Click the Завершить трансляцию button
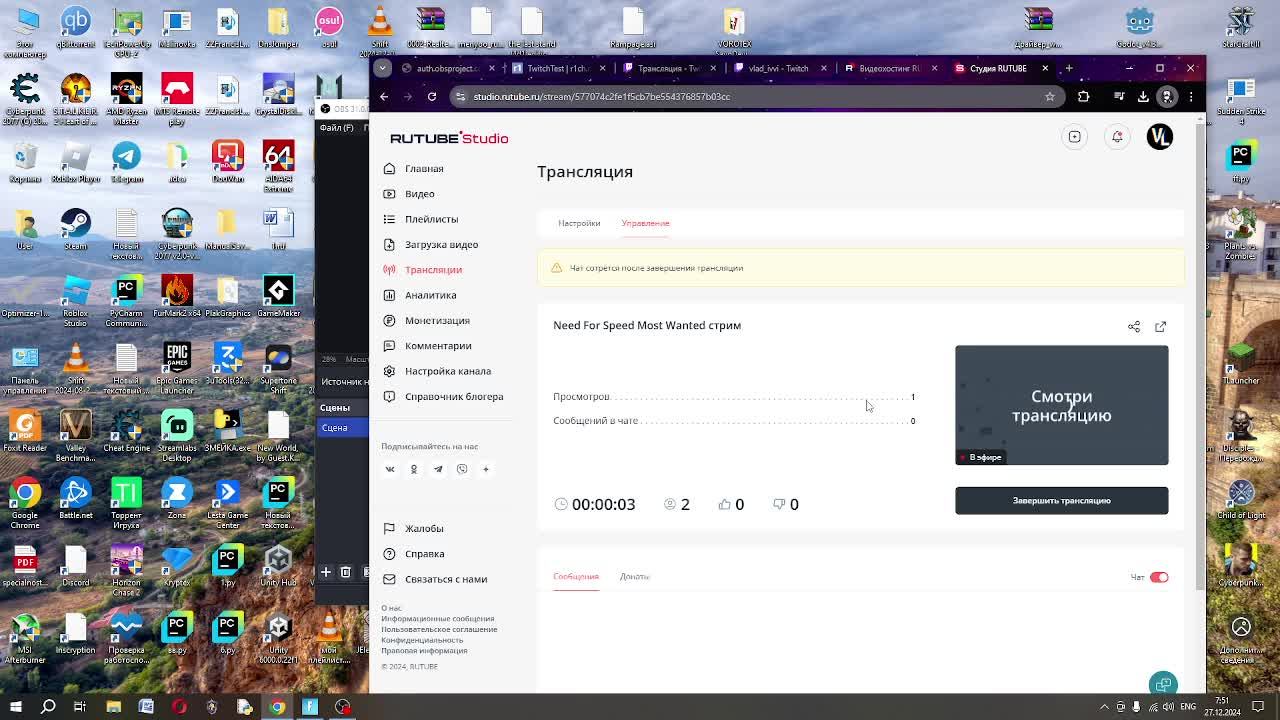This screenshot has width=1280, height=720. point(1061,500)
